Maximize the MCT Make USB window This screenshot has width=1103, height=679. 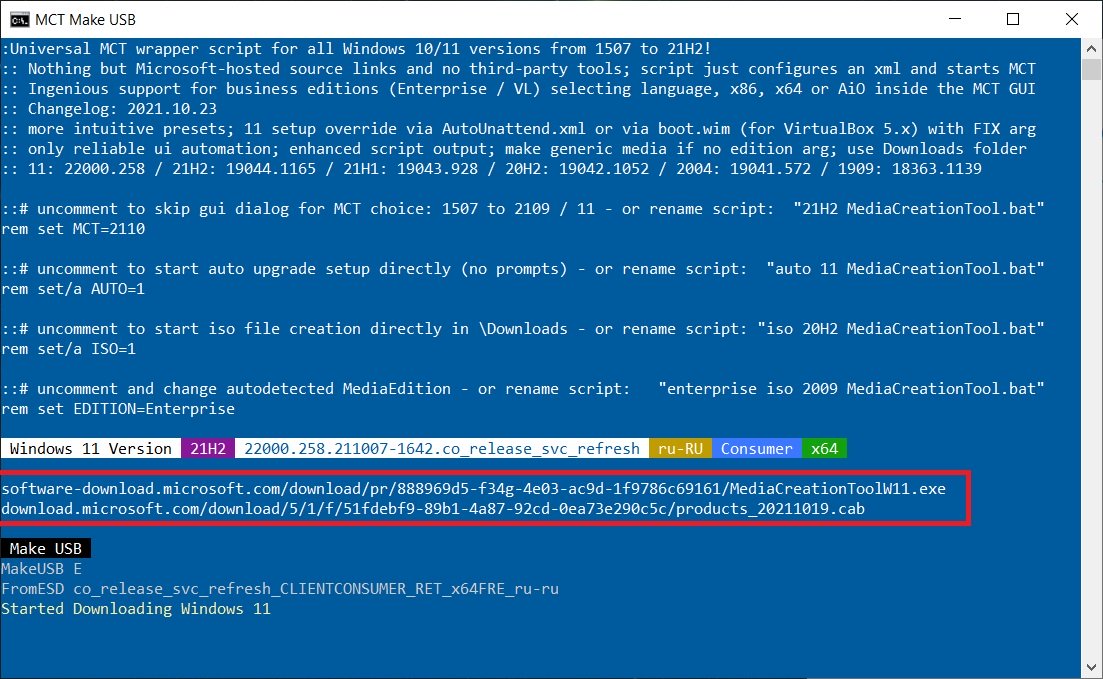pos(1012,19)
